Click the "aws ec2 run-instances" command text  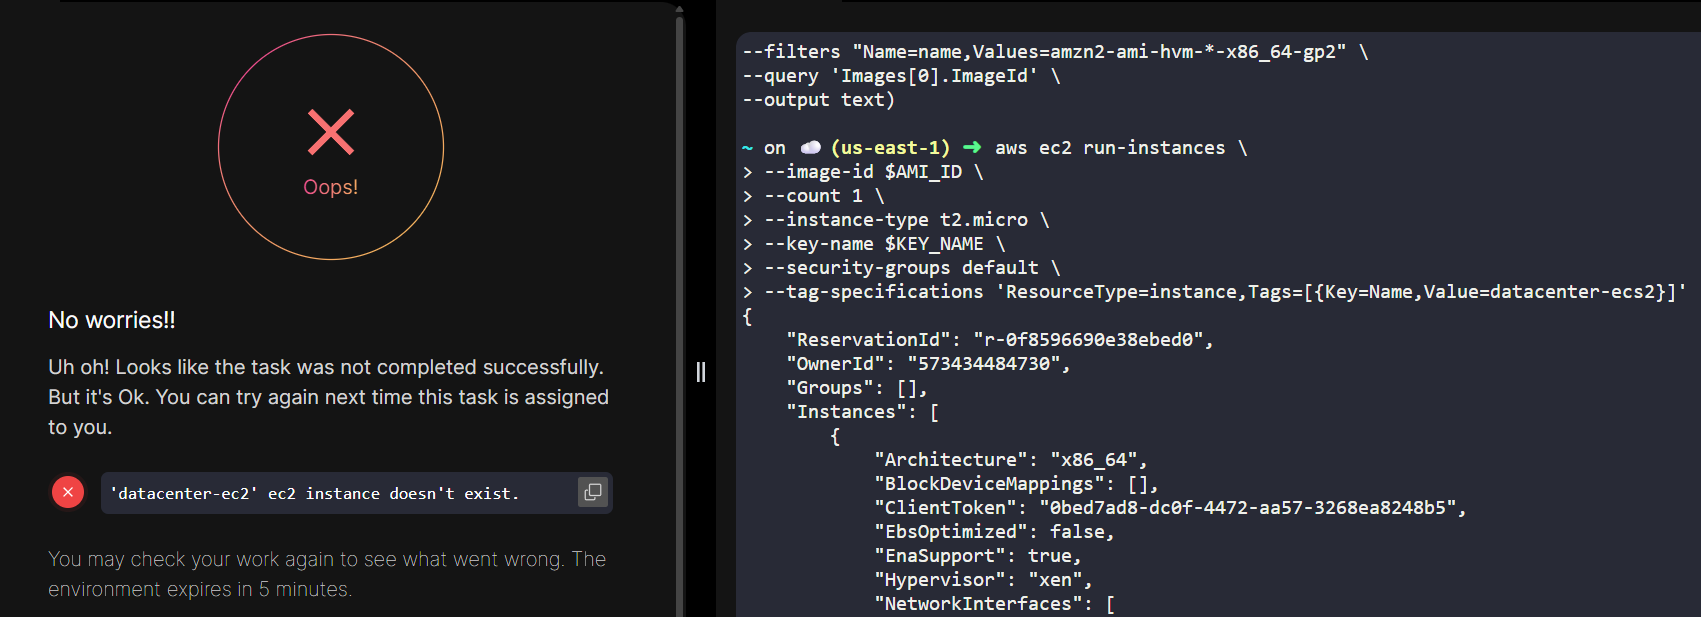1110,148
